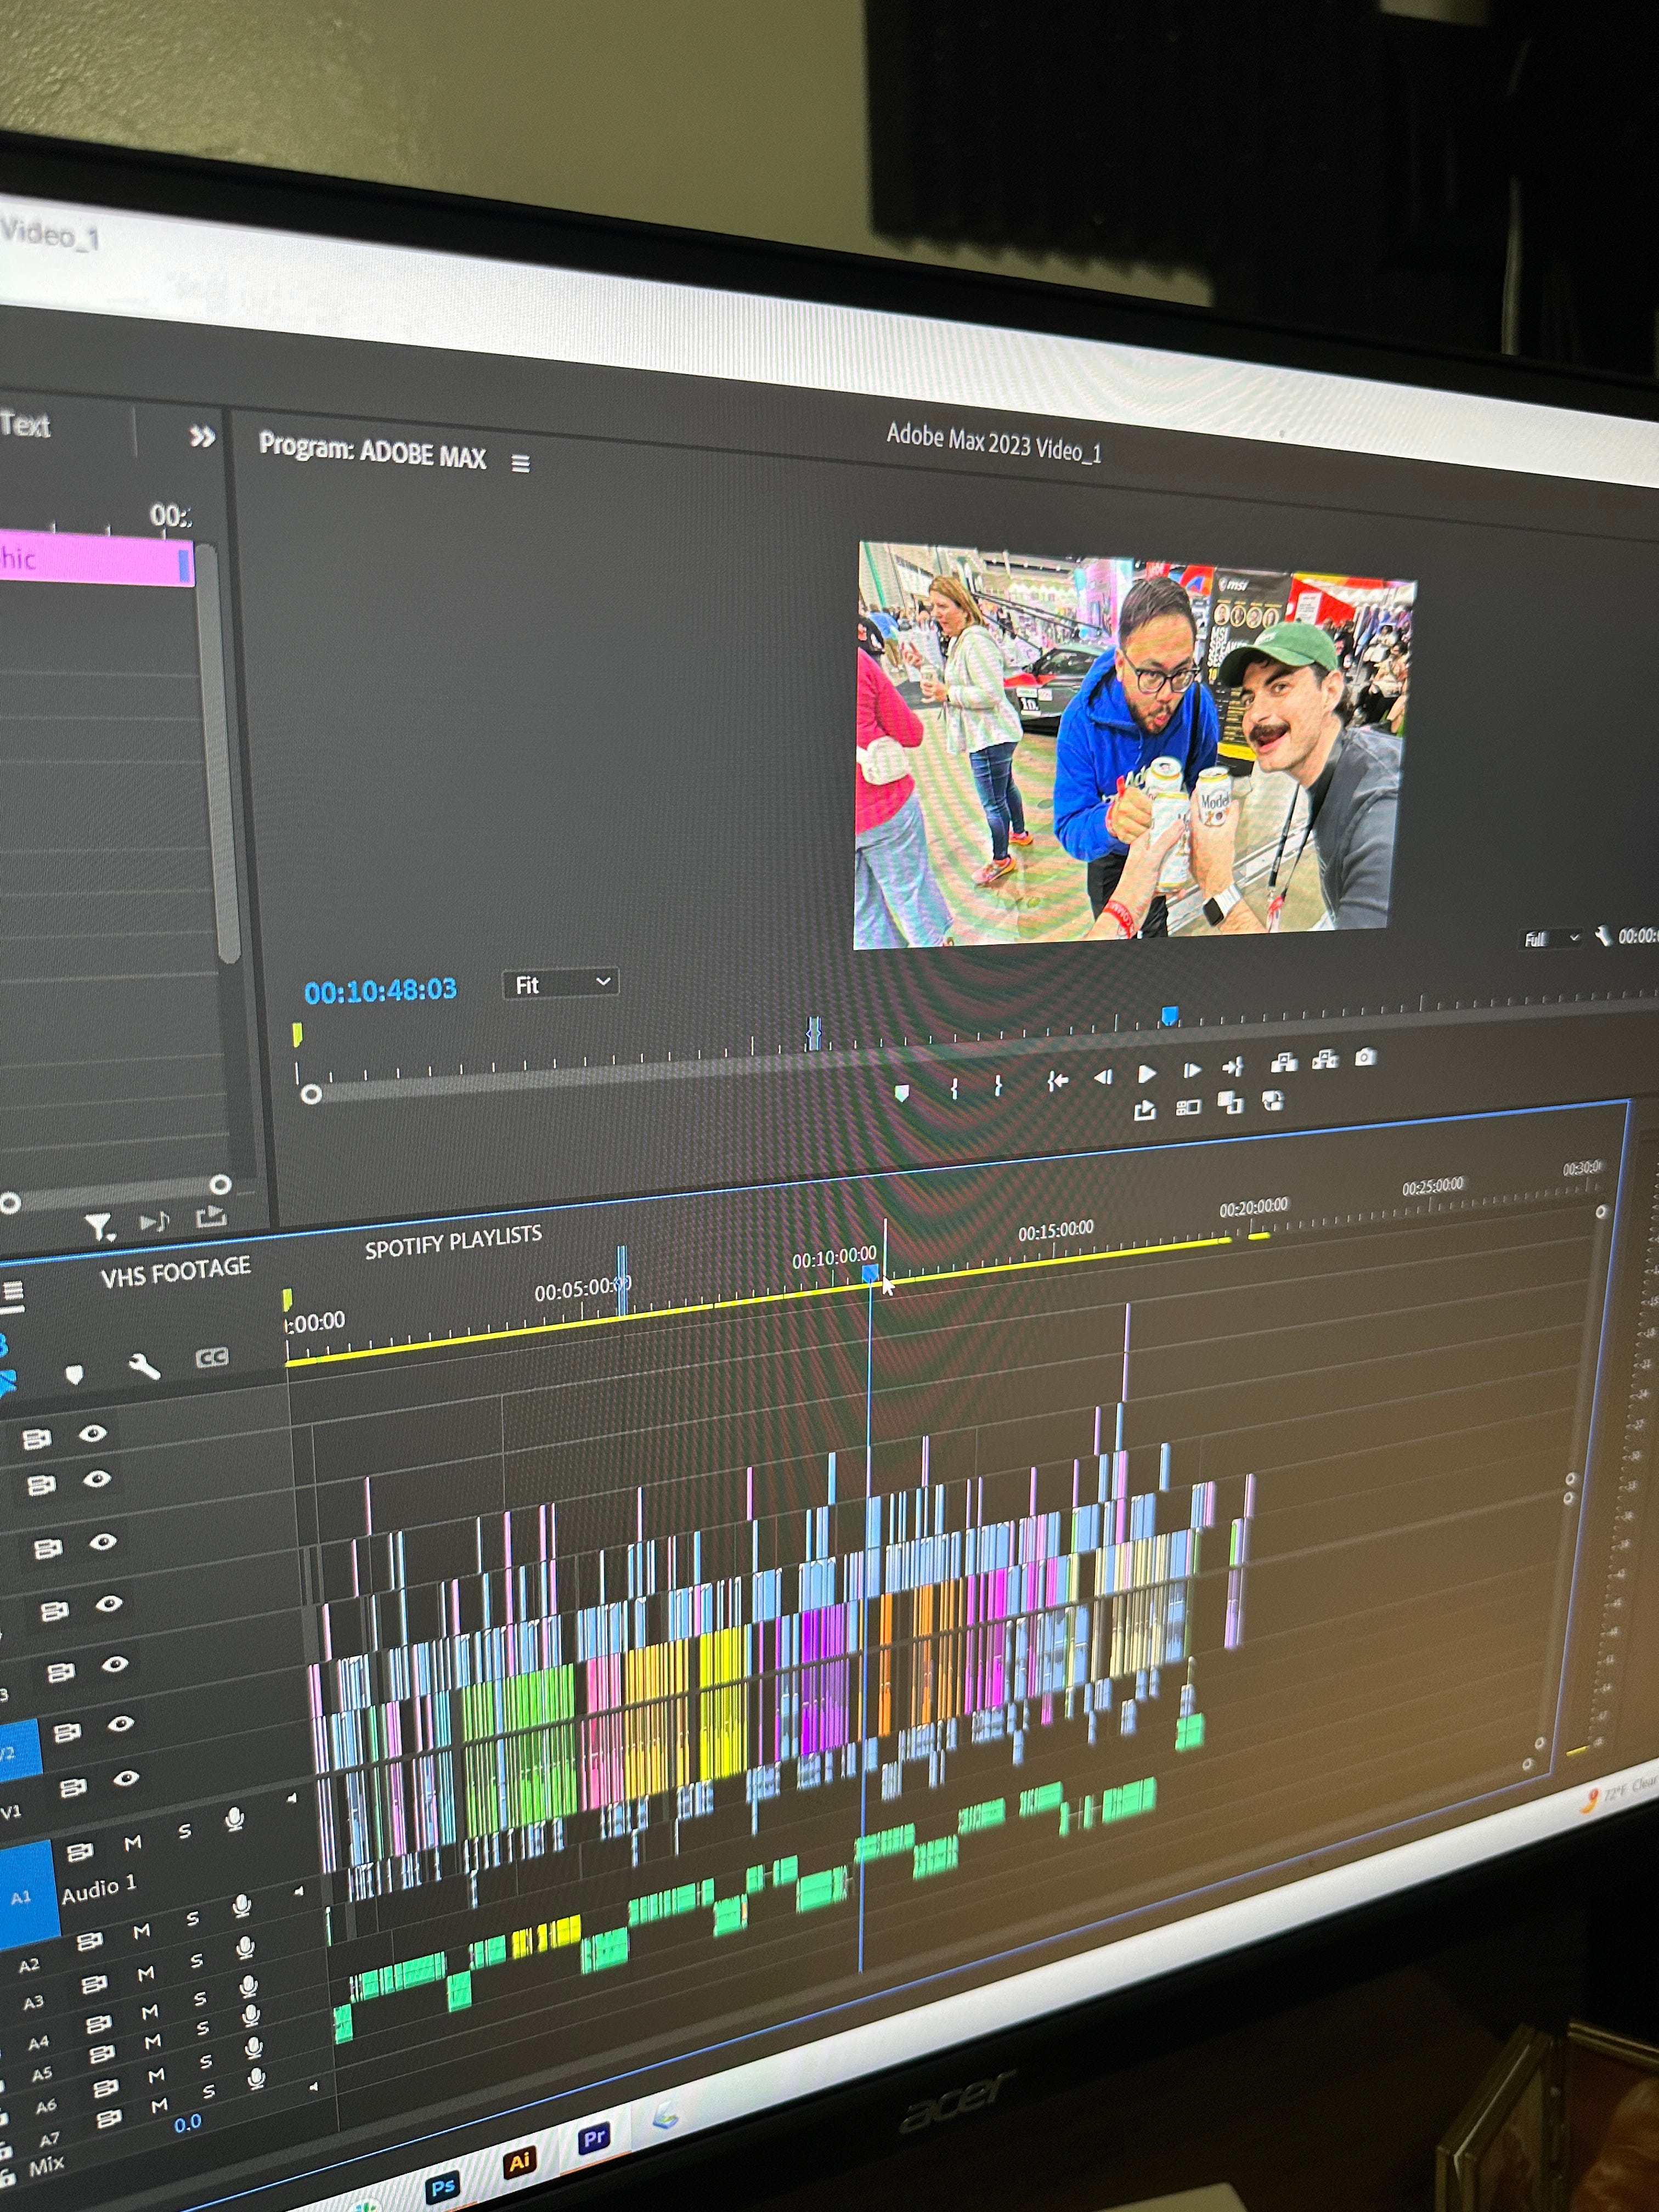Hide the V1 track output eye
1659x2212 pixels.
tap(125, 1778)
